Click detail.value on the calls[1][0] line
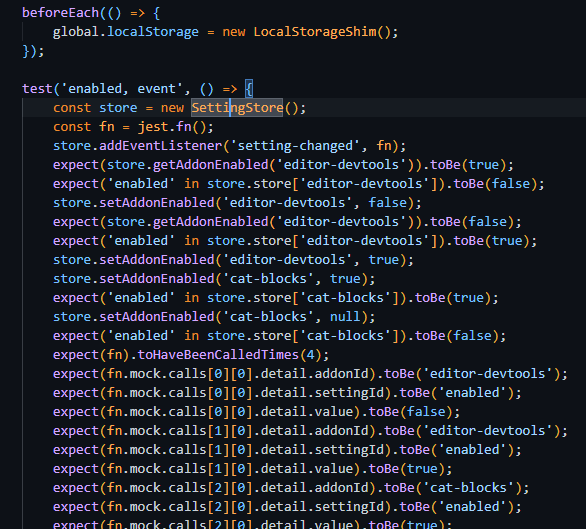 coord(307,469)
